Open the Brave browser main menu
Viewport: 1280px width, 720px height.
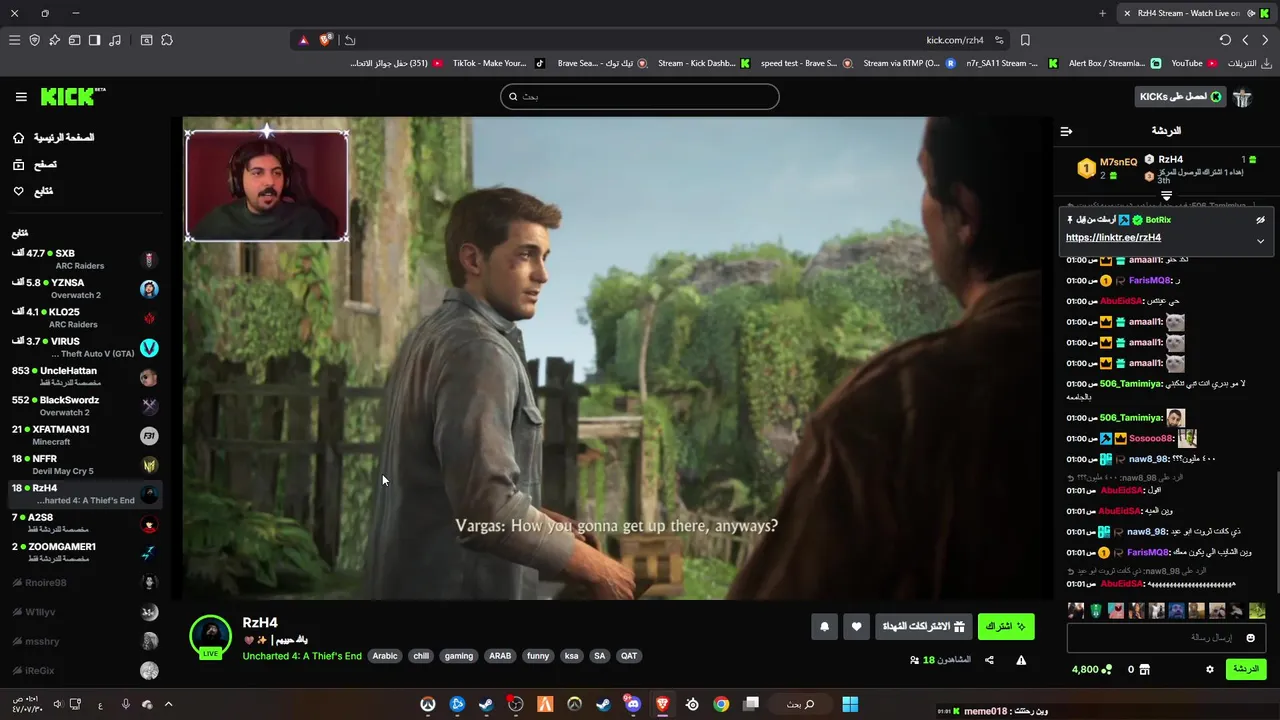pos(14,40)
